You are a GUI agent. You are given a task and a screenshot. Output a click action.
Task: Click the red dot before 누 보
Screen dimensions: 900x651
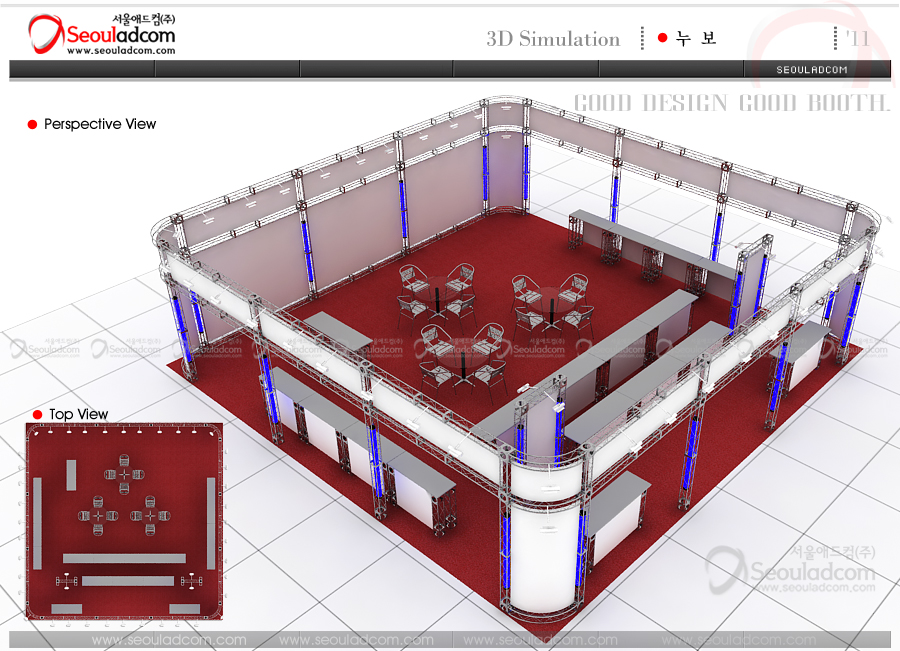point(662,38)
